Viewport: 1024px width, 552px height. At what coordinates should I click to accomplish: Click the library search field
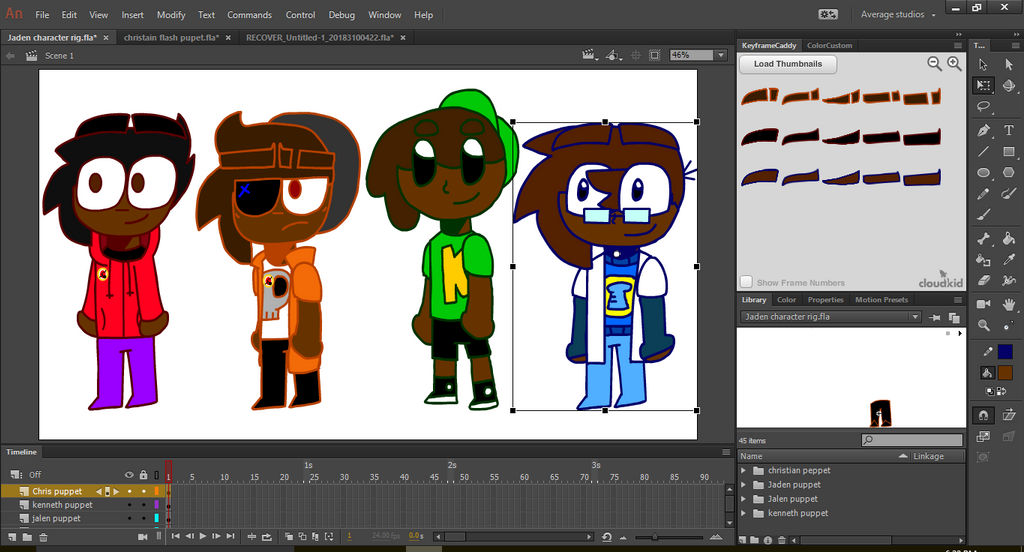click(x=912, y=440)
